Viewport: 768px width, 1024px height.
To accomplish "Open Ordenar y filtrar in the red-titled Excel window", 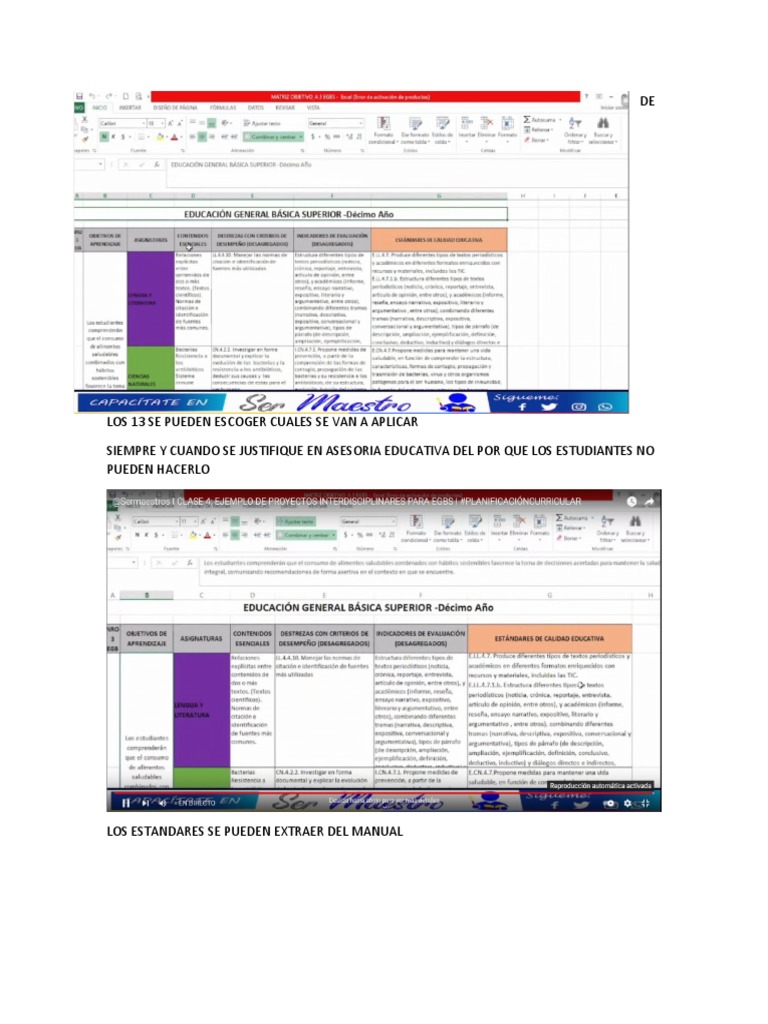I will [x=575, y=131].
